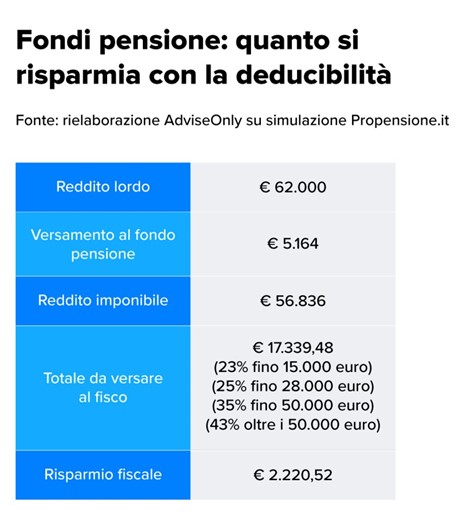Click the word 'deducibilità' in the title

(x=313, y=74)
